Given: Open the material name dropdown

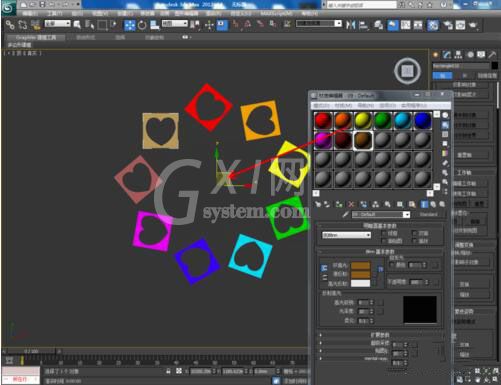Looking at the screenshot, I should 406,214.
